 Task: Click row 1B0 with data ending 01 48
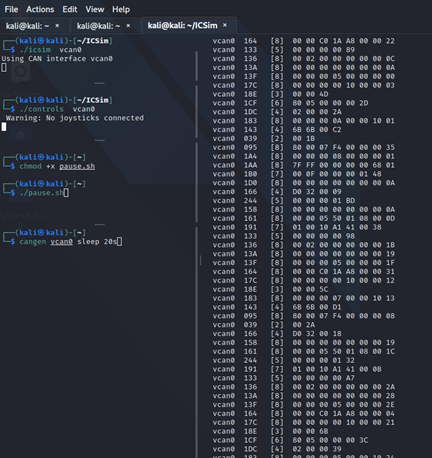[297, 174]
